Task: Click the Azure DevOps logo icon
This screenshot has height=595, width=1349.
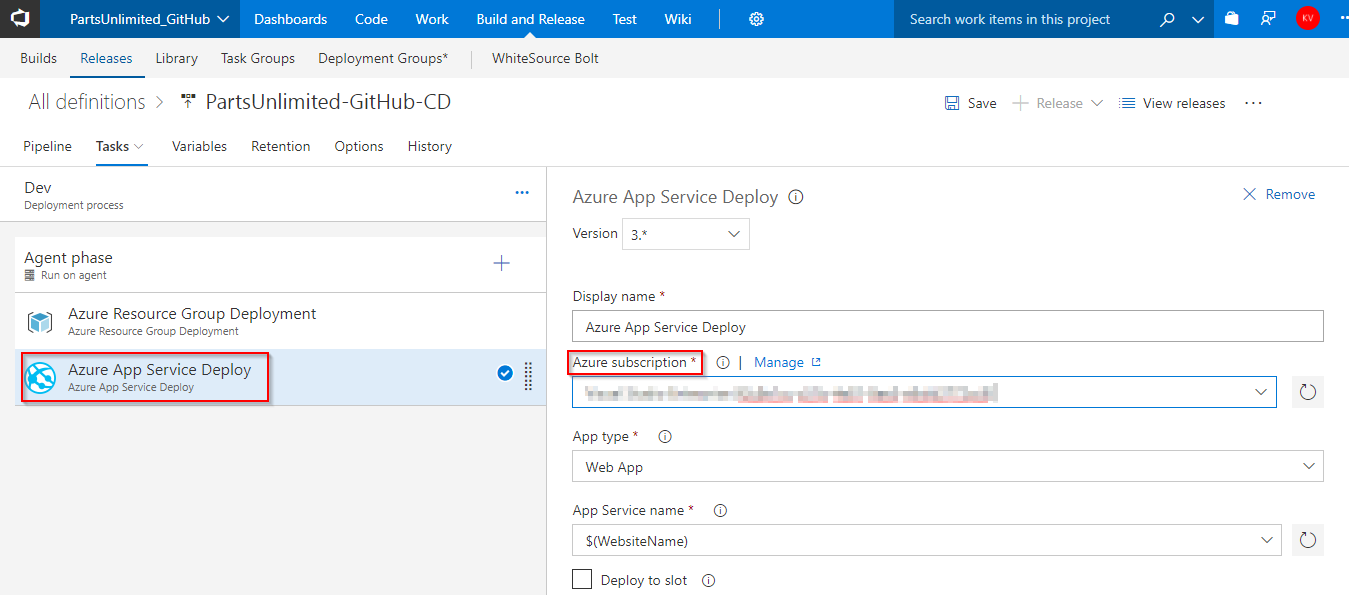Action: coord(20,19)
